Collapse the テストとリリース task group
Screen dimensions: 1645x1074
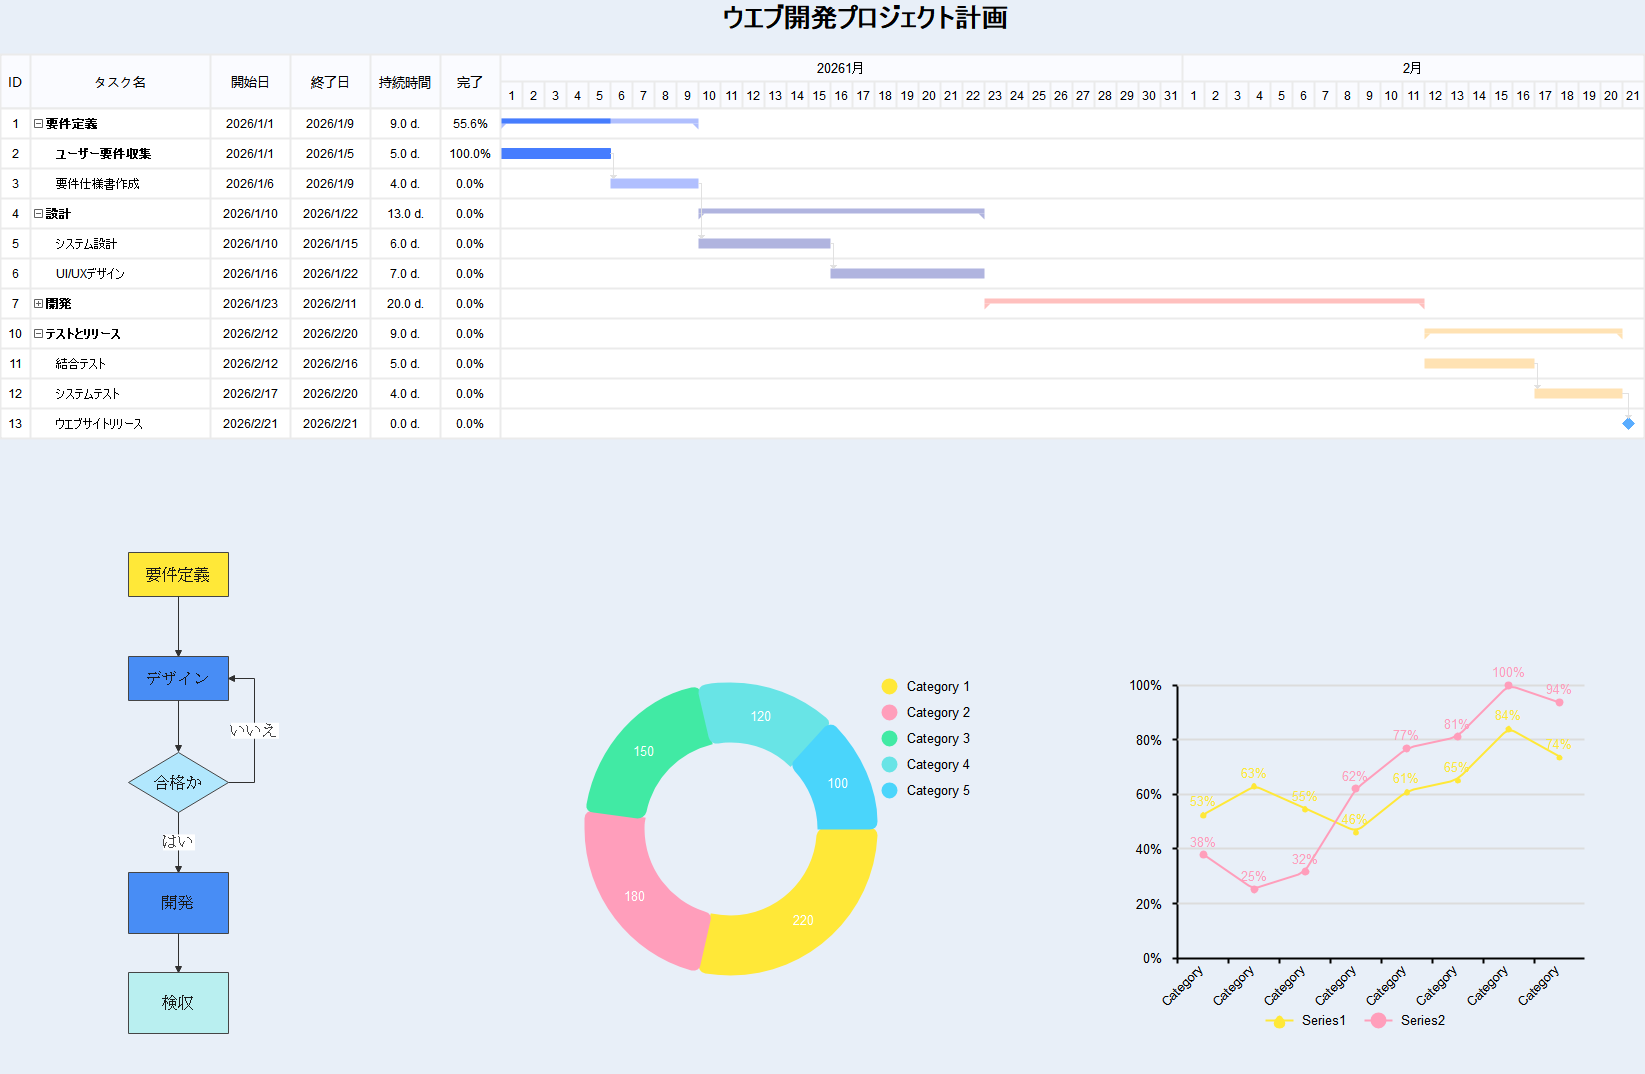[x=38, y=334]
